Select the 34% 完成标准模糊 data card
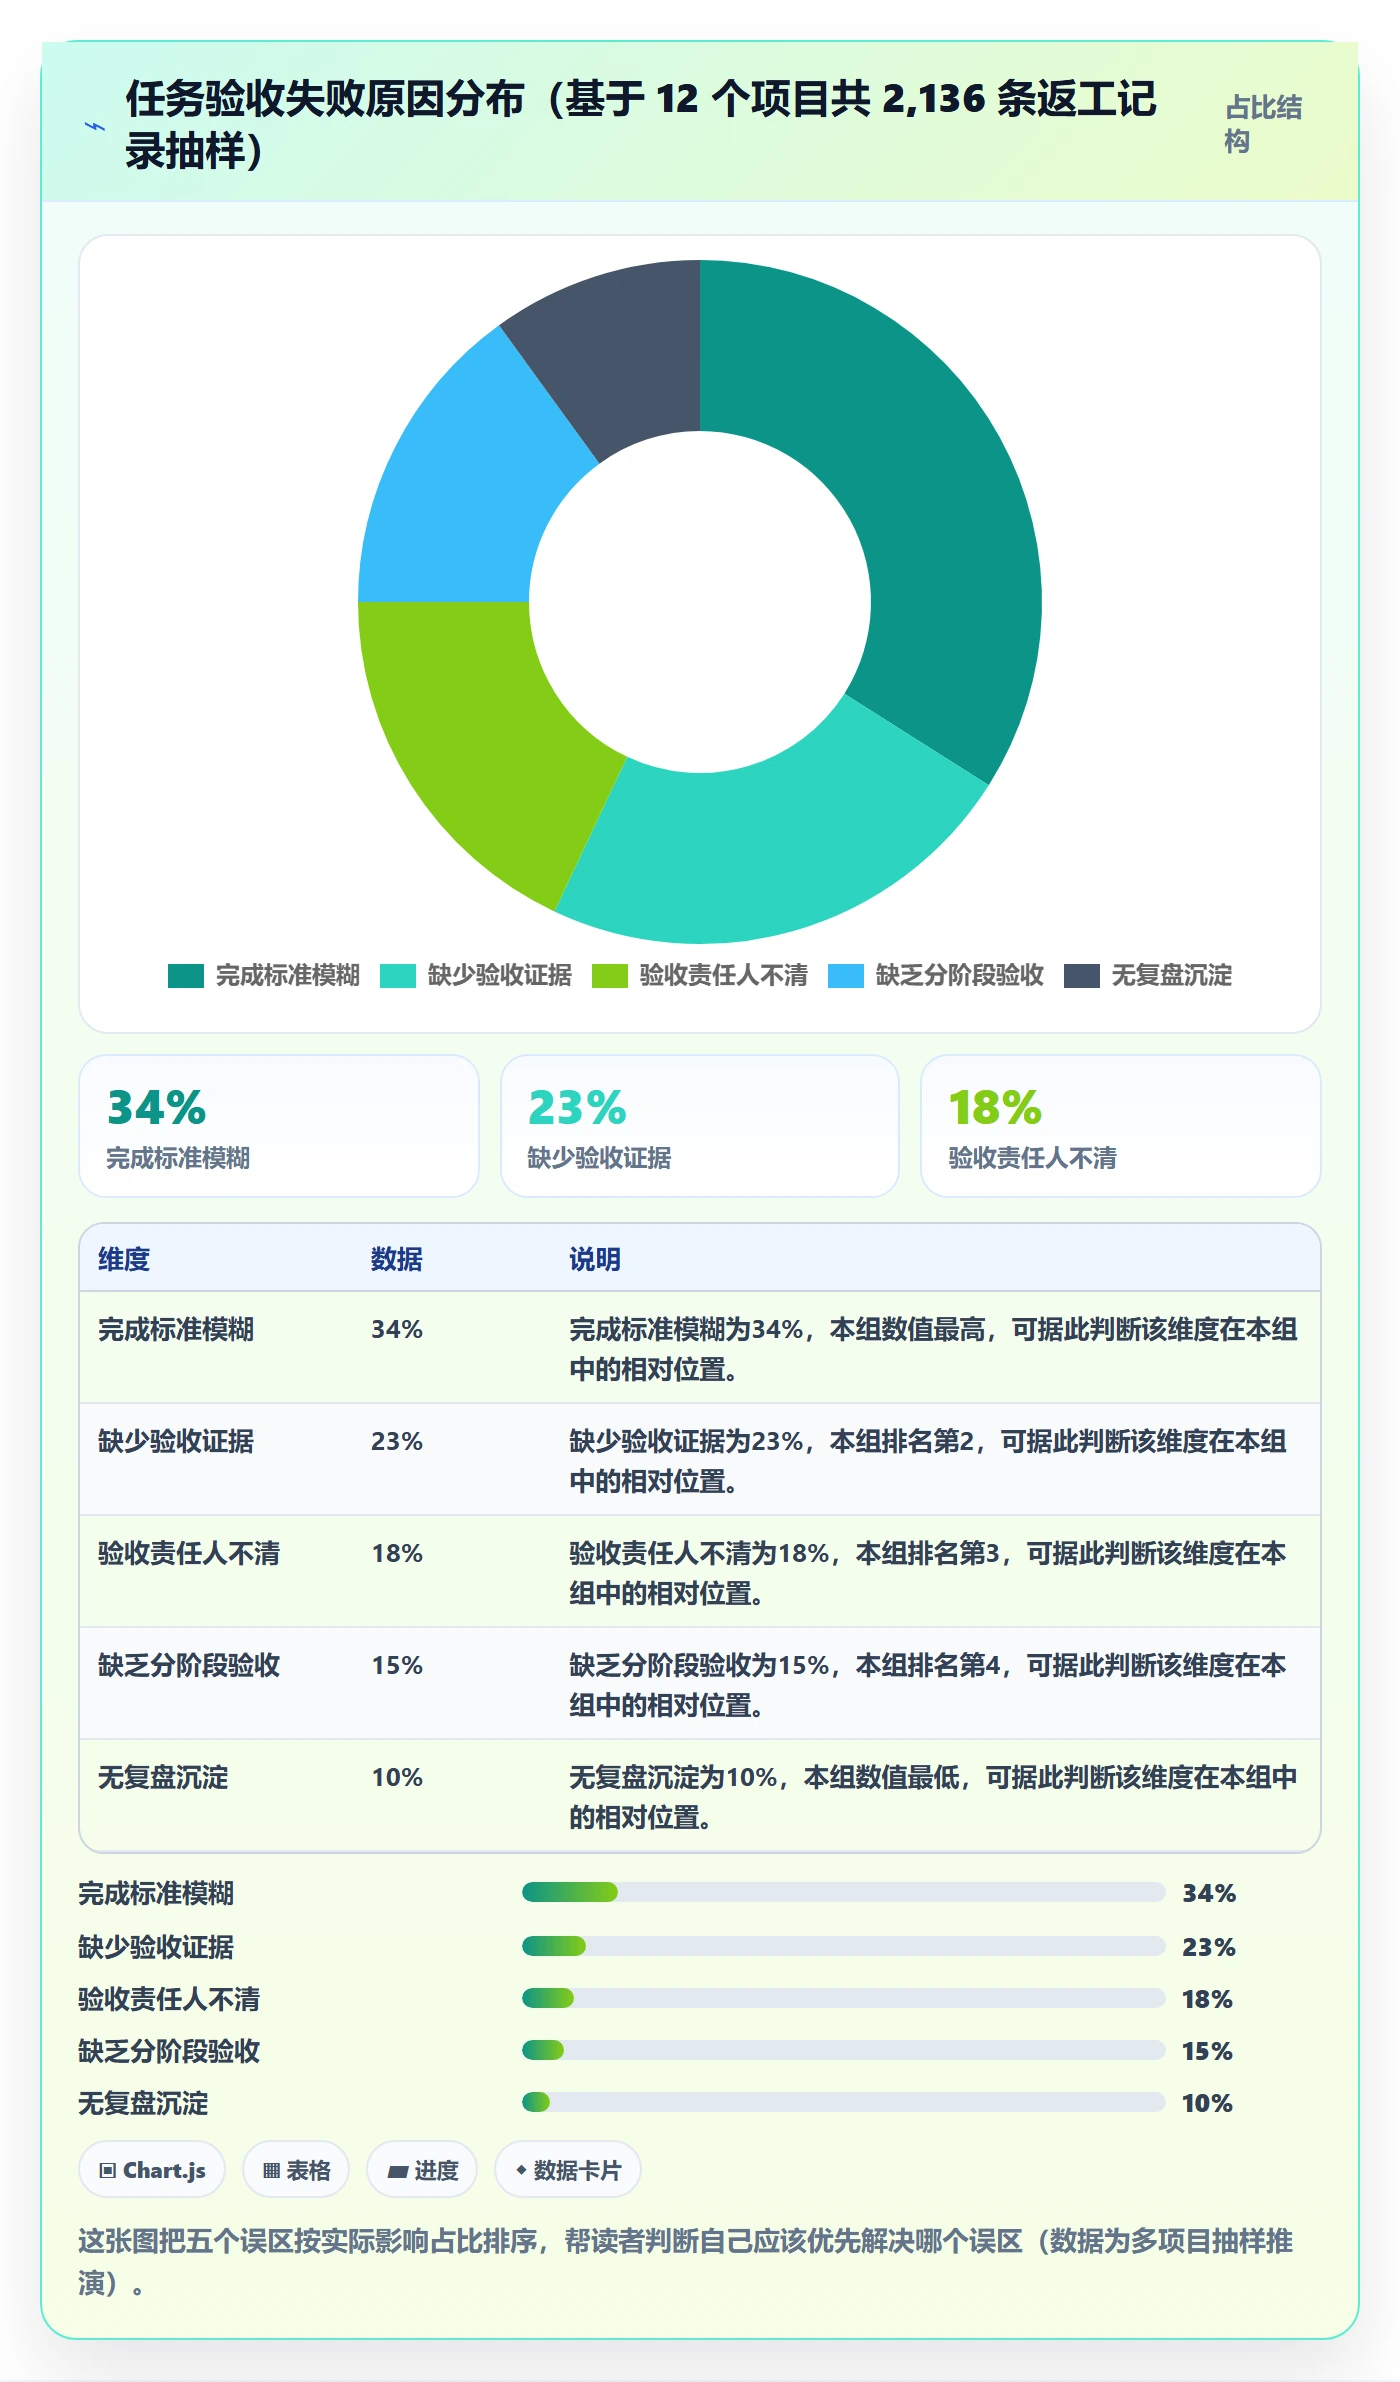 coord(279,1126)
